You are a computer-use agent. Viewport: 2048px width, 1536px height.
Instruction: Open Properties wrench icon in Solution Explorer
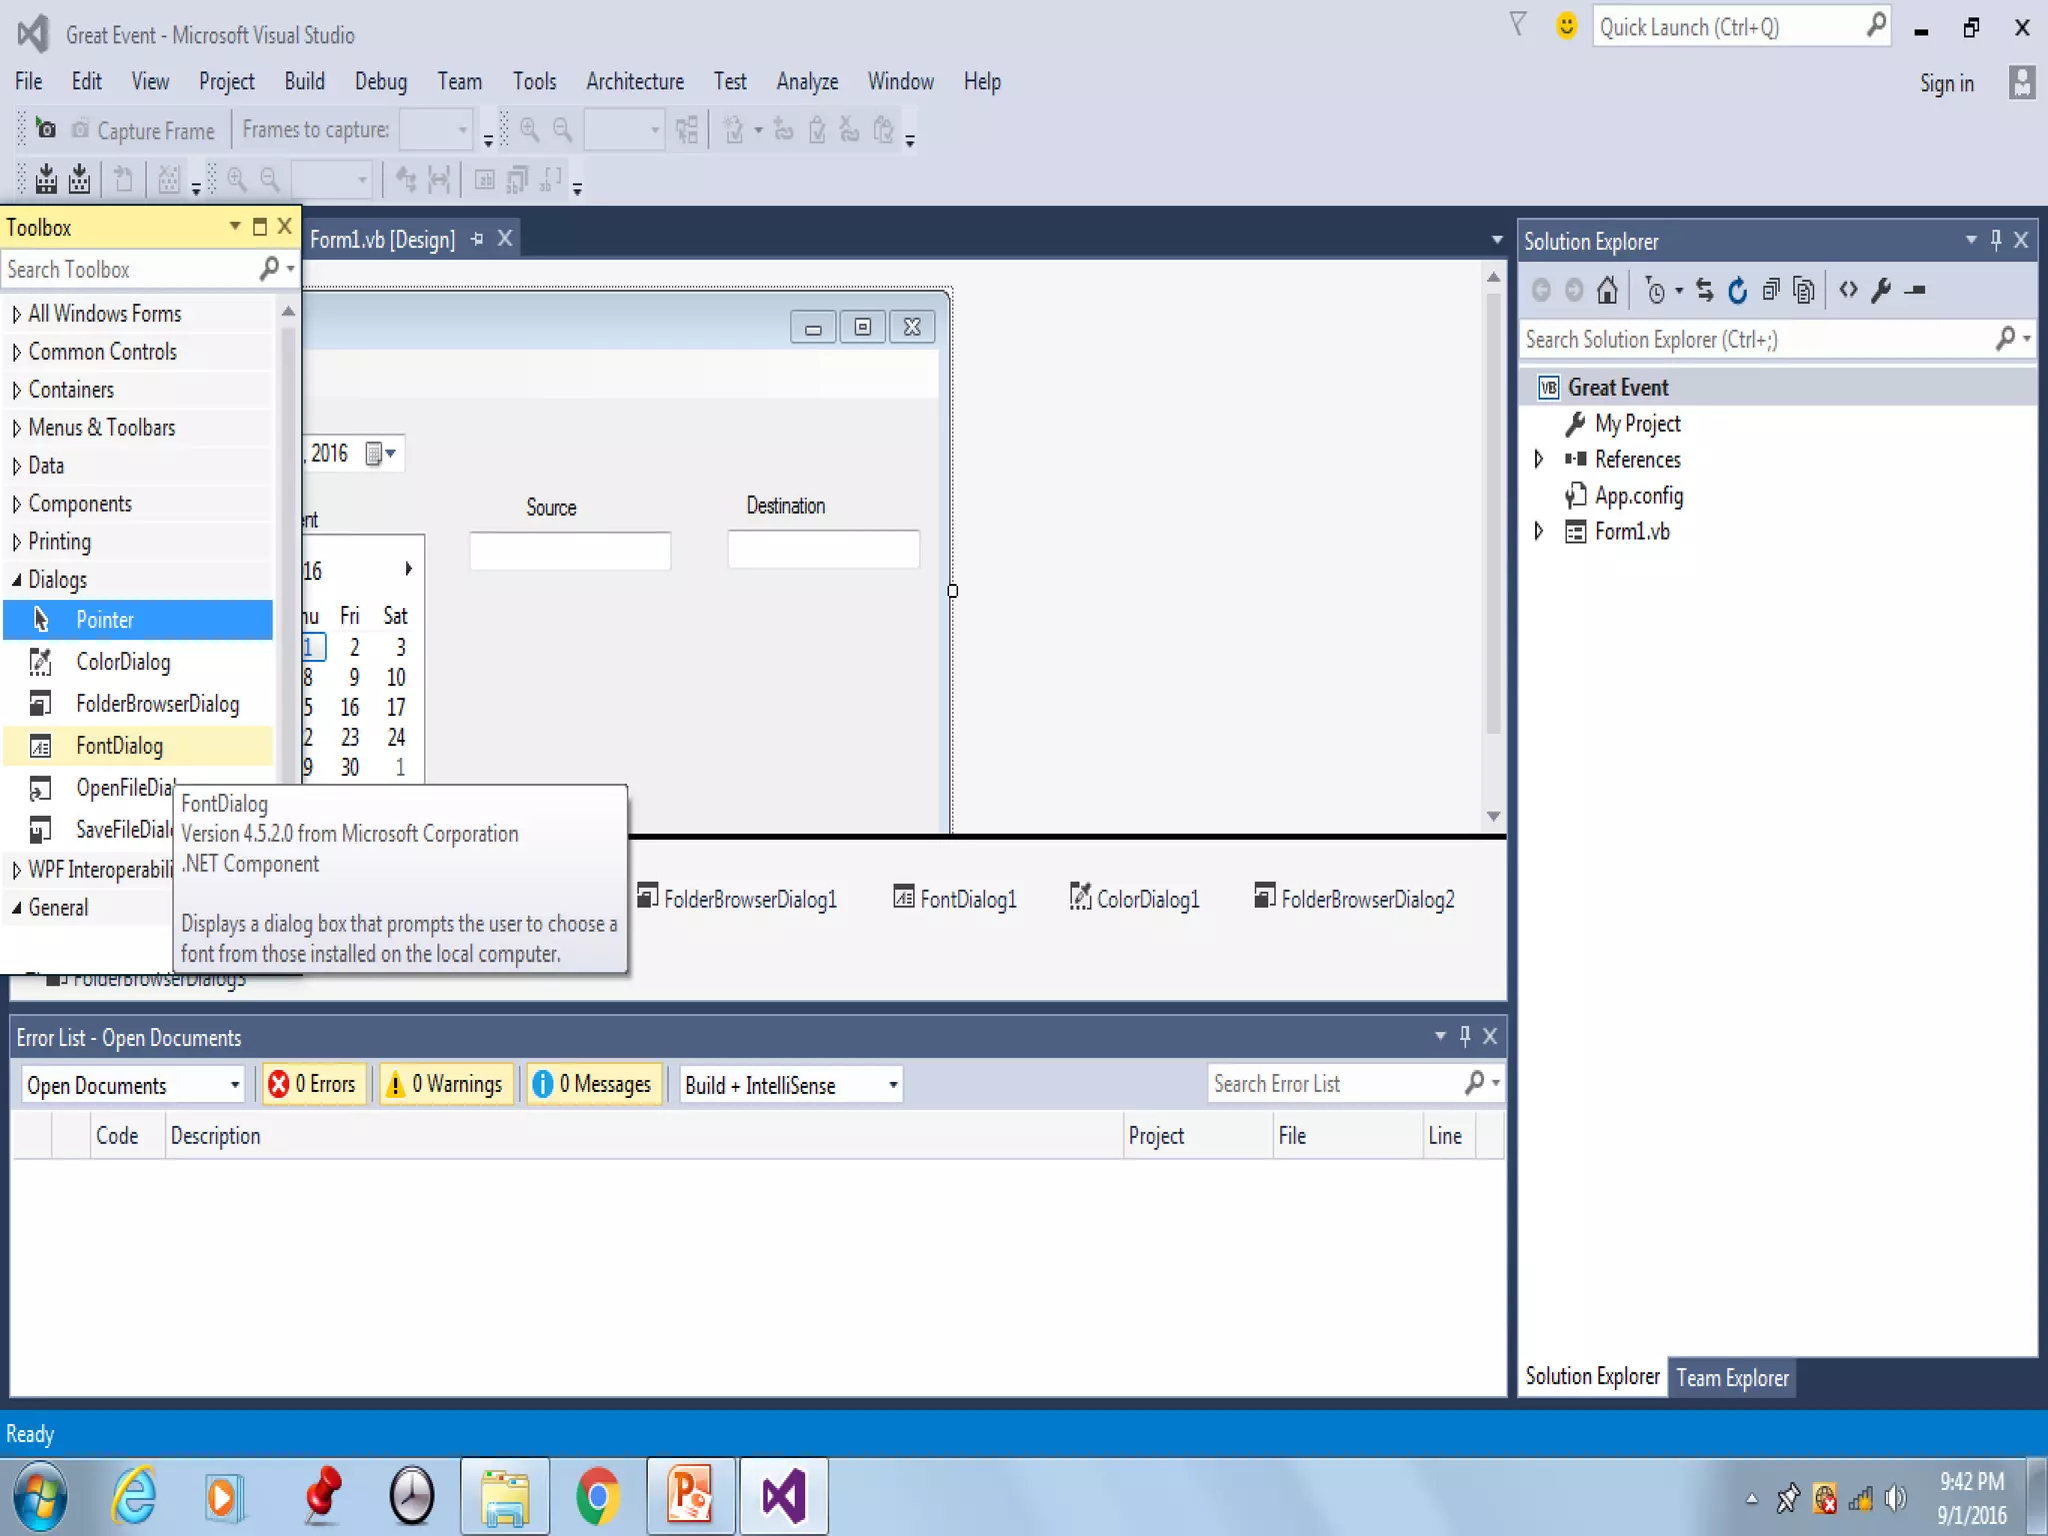tap(1881, 291)
